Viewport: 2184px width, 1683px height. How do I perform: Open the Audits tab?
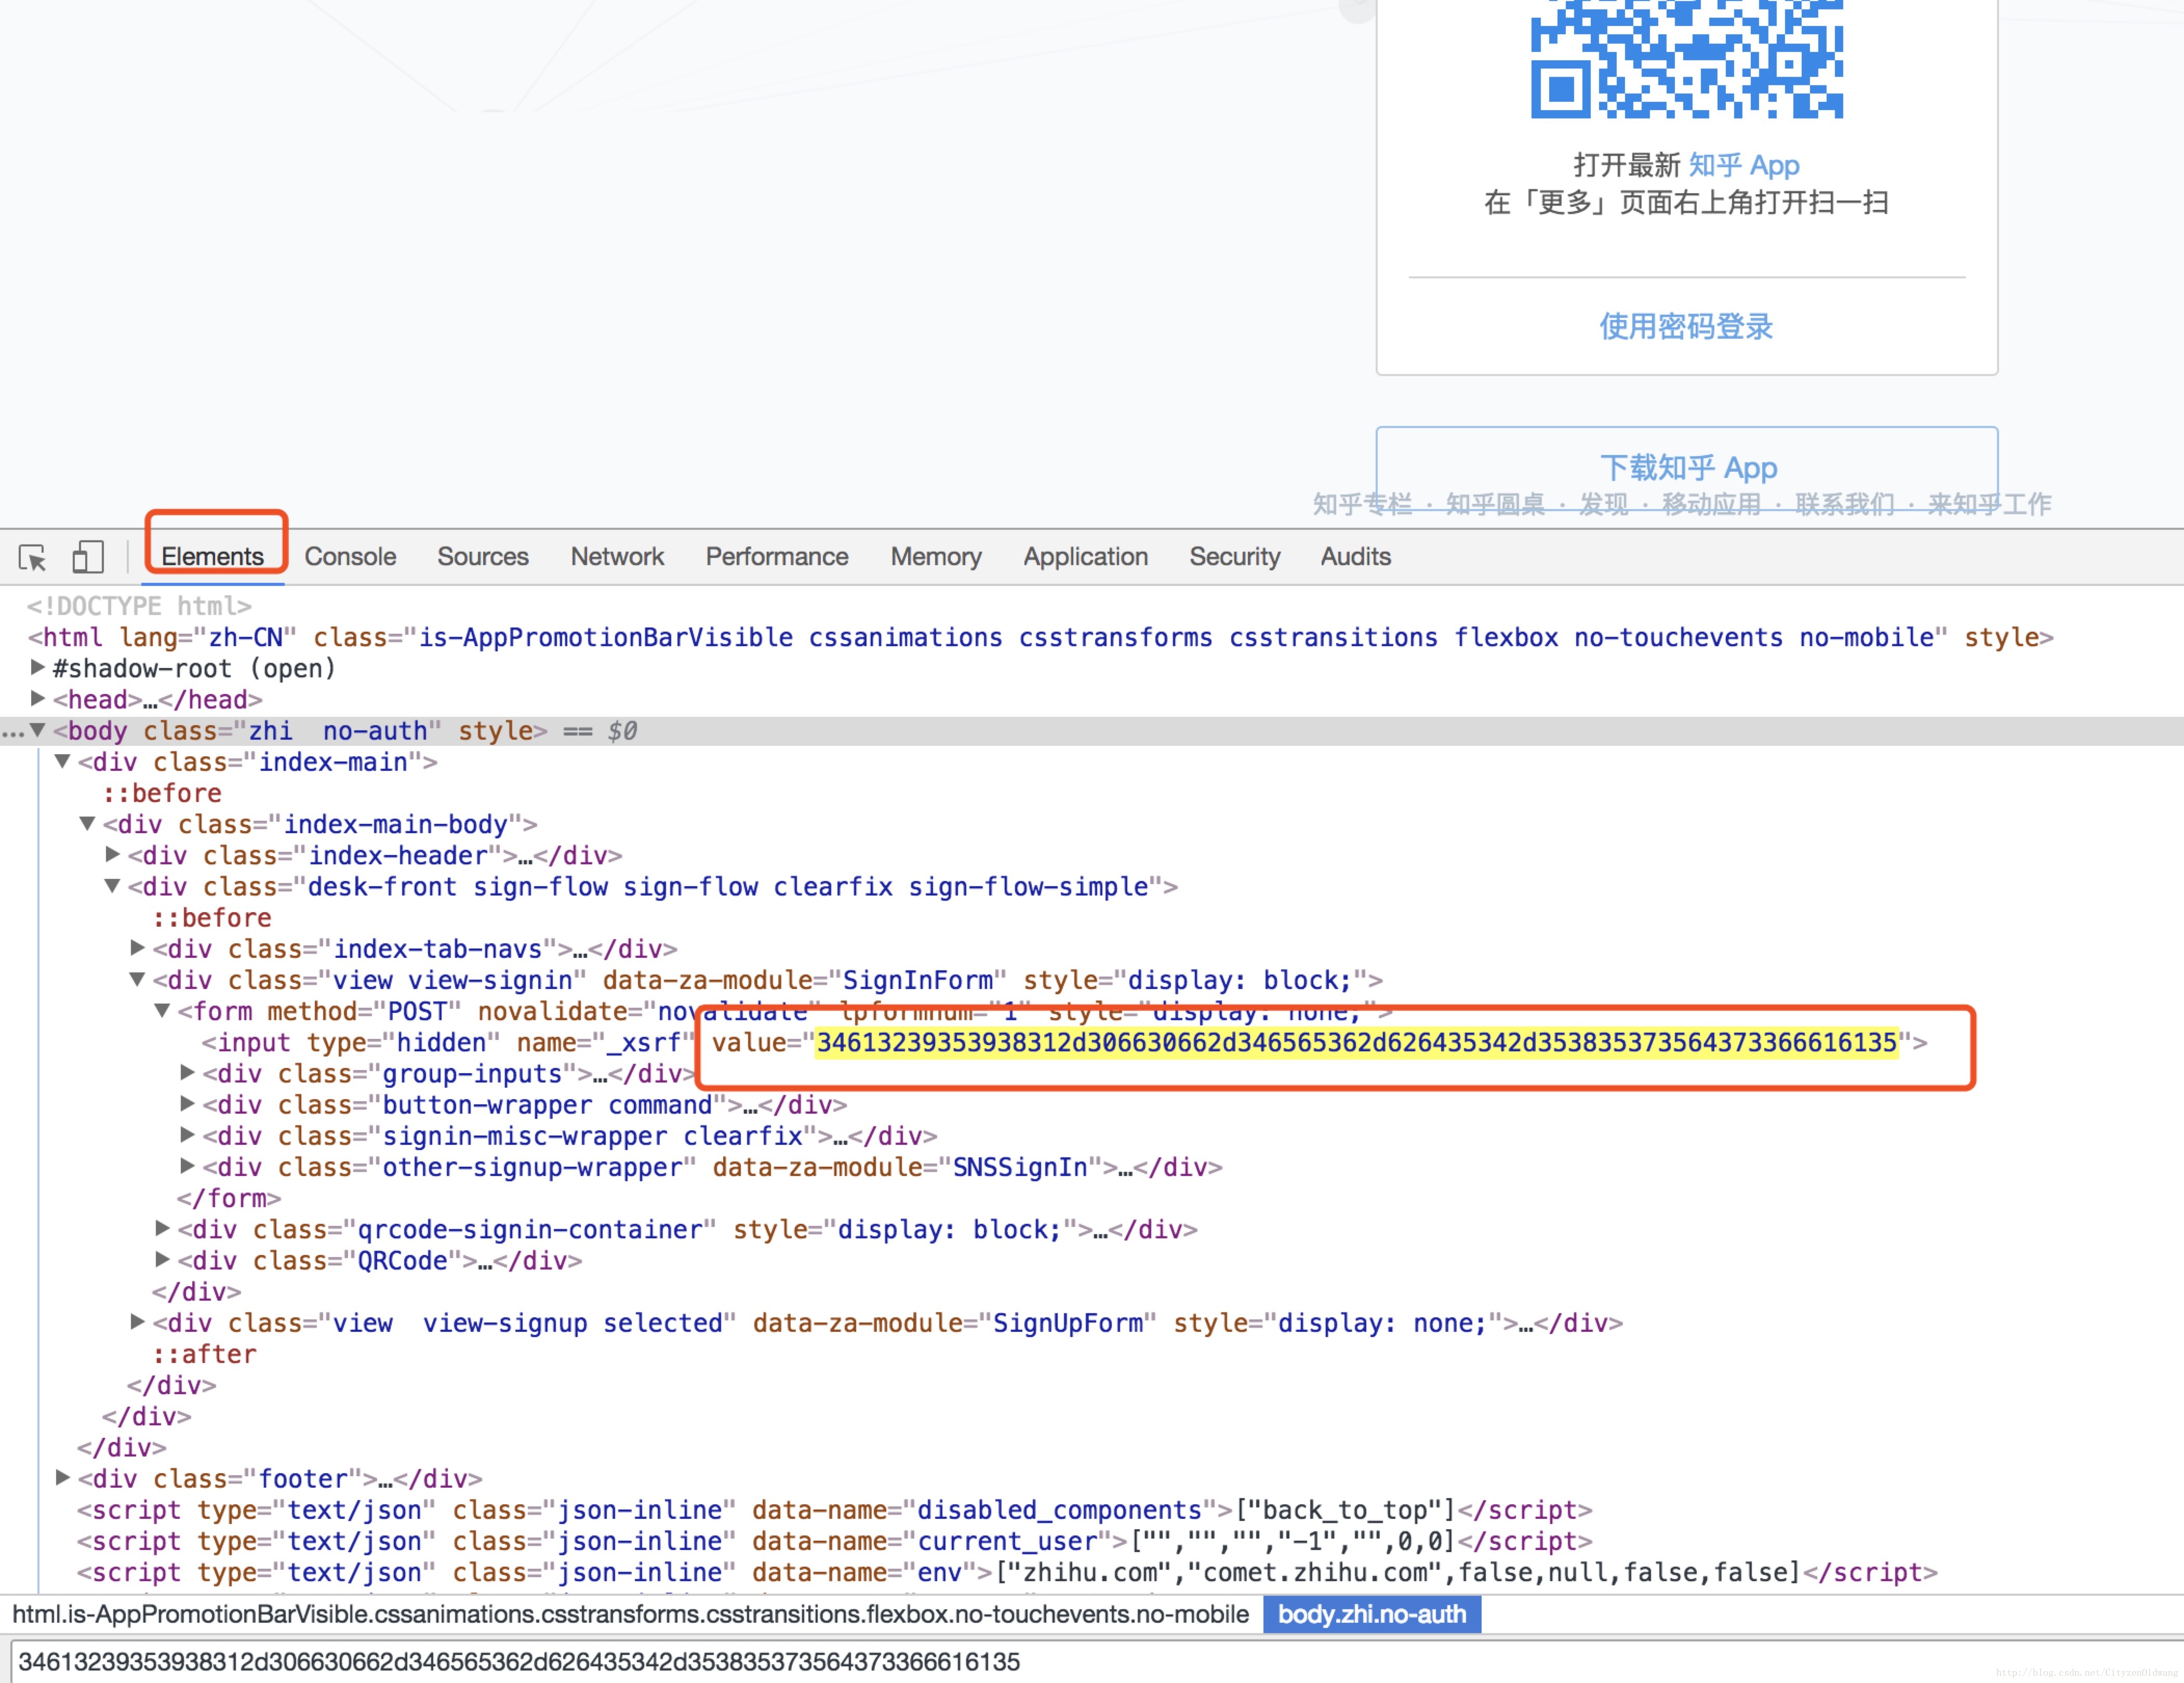[1355, 557]
